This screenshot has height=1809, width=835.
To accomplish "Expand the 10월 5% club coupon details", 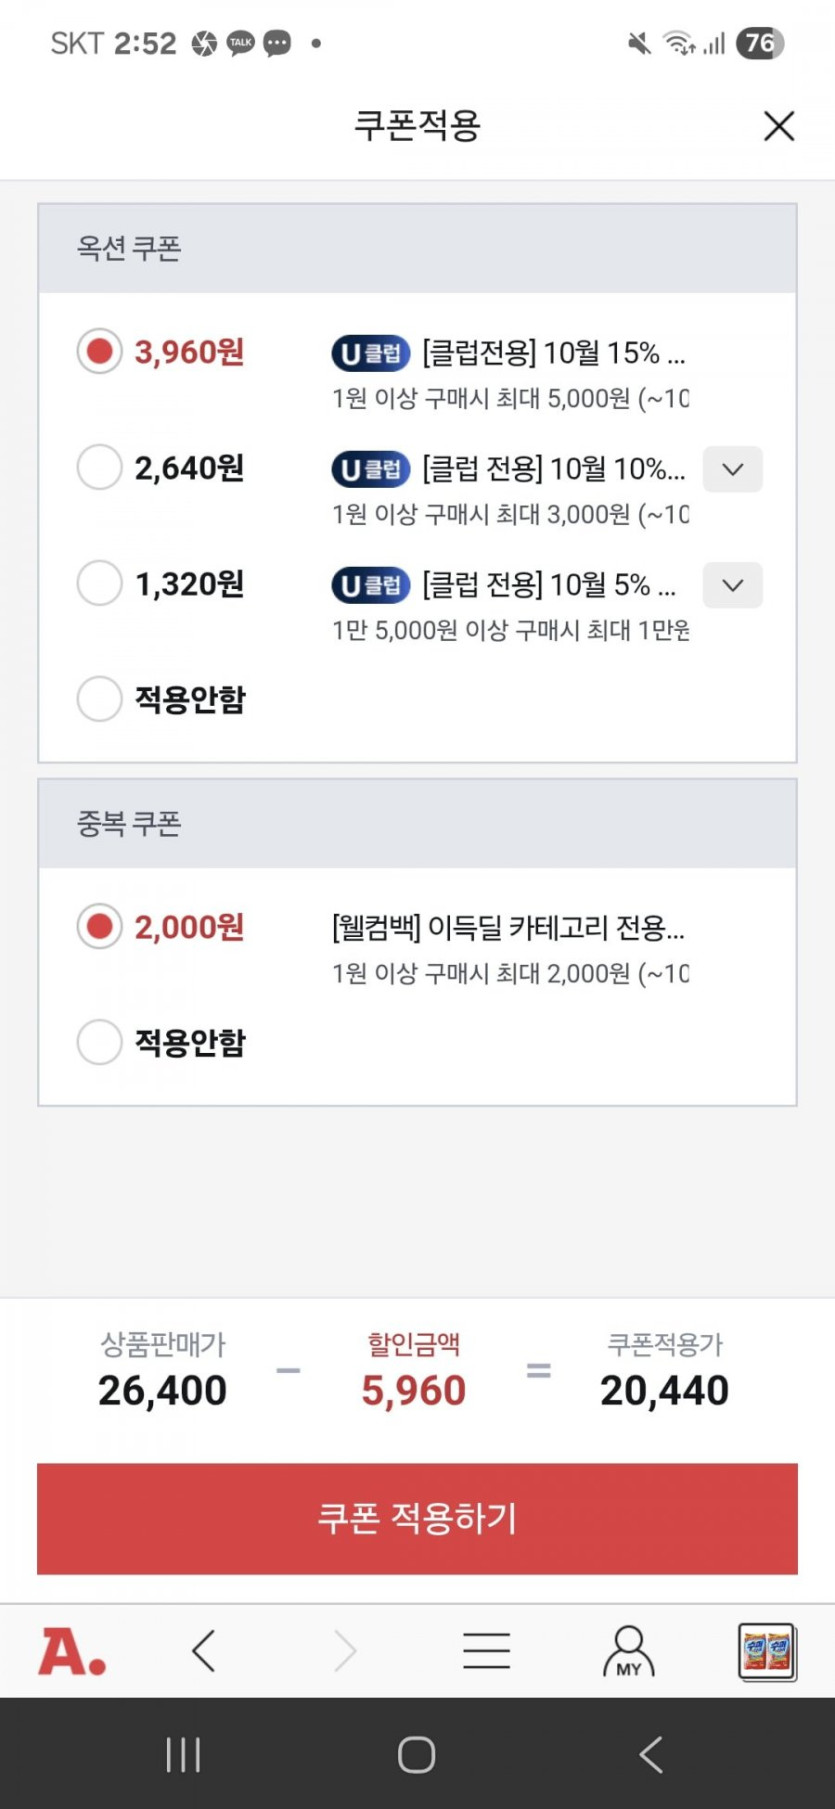I will (x=732, y=585).
